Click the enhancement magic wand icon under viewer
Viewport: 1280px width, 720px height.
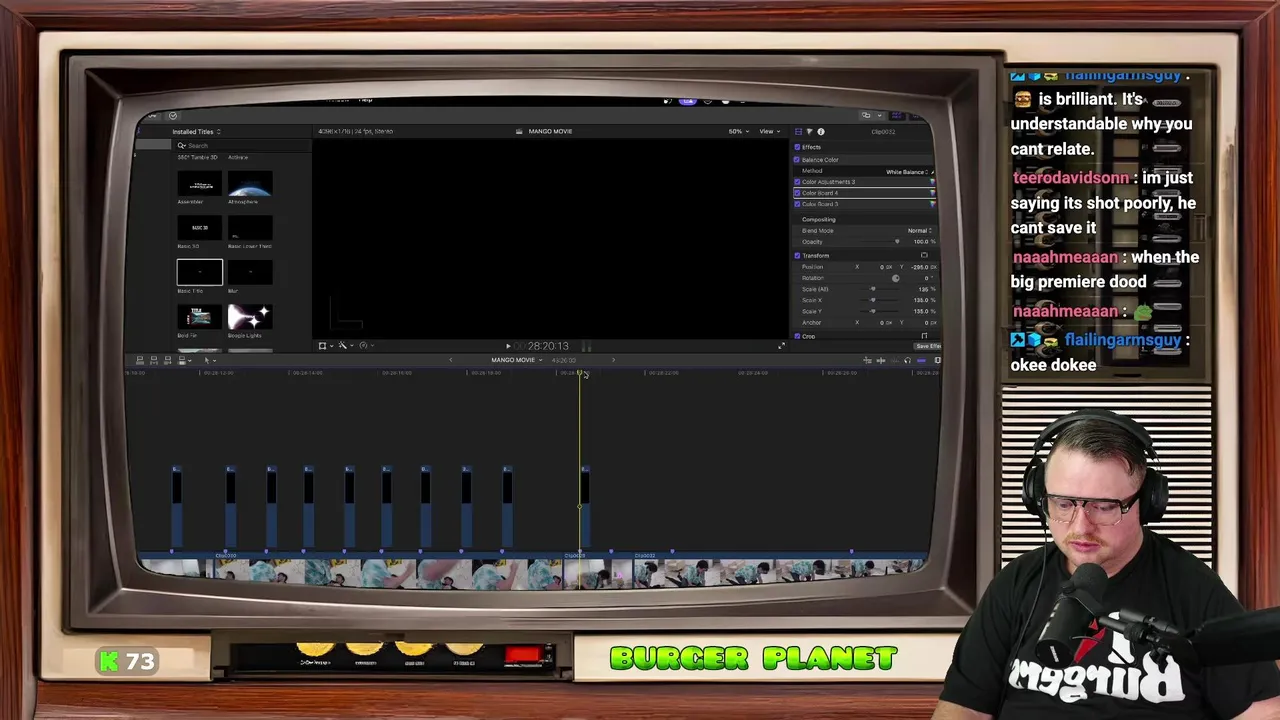point(342,345)
